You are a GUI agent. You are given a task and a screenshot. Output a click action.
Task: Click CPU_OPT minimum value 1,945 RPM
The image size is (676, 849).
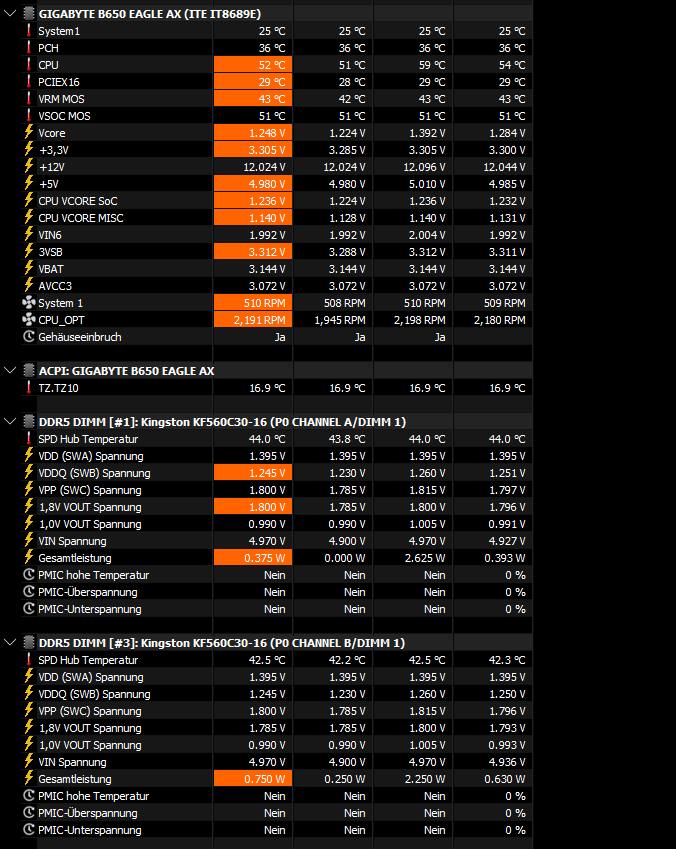point(340,320)
